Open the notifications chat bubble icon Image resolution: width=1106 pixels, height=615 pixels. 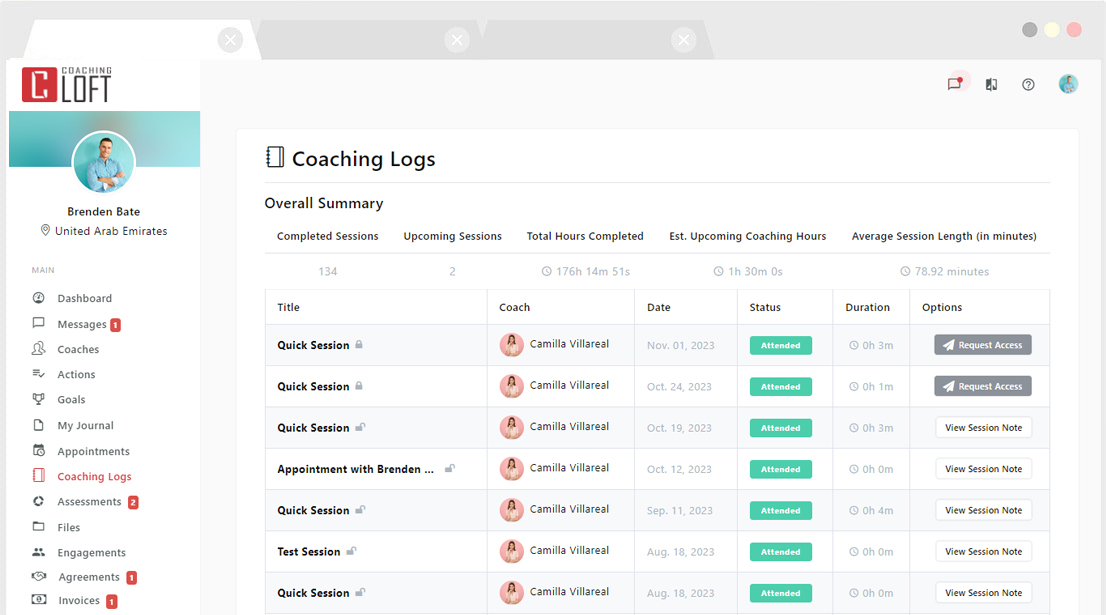(x=953, y=84)
